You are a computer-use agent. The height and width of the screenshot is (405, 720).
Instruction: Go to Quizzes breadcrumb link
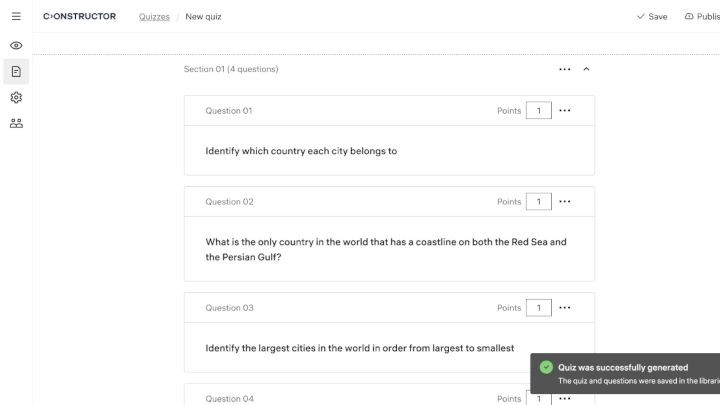[154, 17]
